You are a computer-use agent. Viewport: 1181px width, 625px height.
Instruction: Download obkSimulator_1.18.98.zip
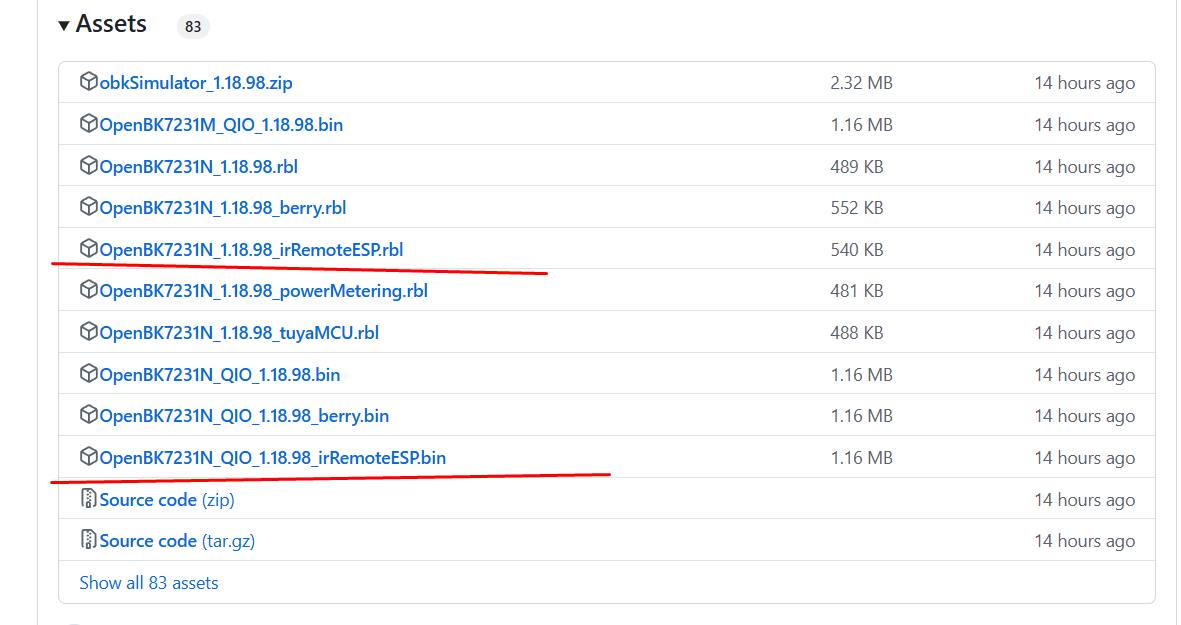coord(196,83)
